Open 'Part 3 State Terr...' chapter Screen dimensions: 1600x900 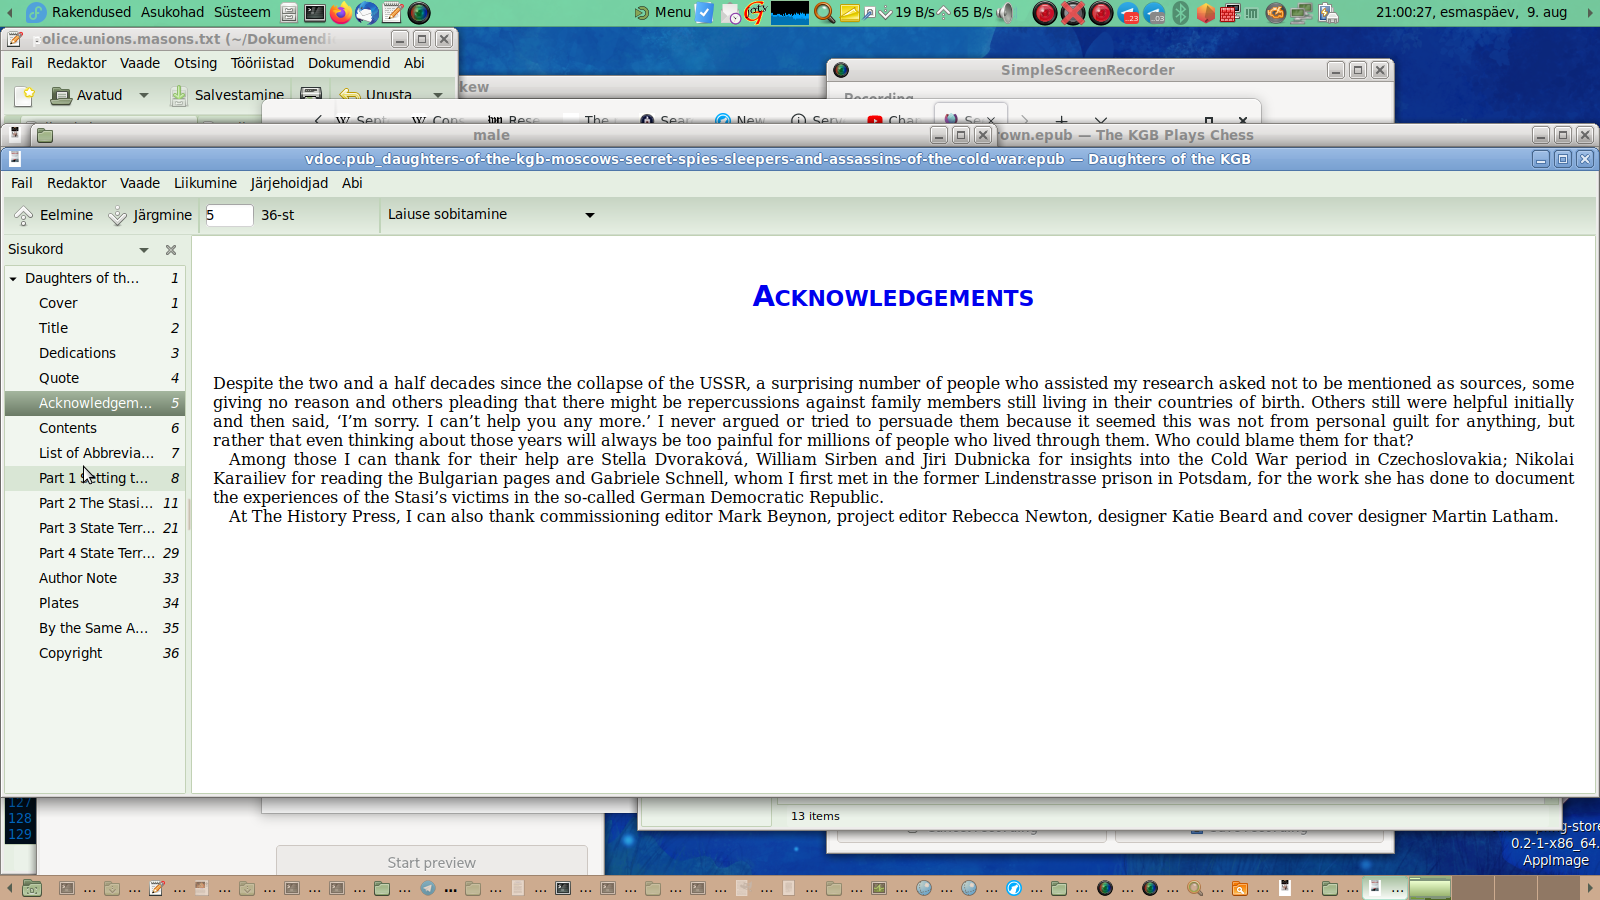95,528
